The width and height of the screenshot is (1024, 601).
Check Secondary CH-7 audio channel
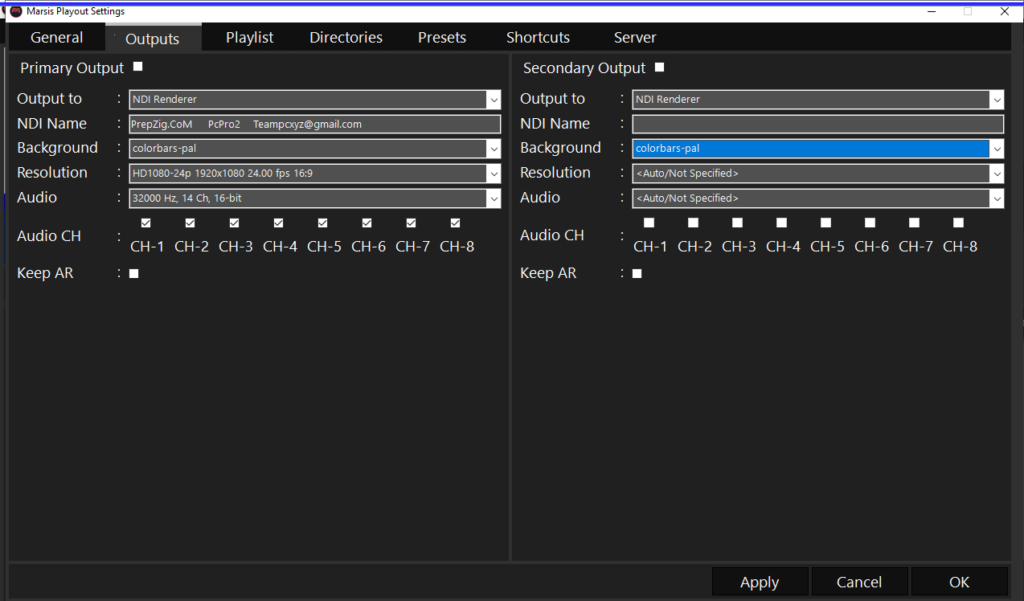pyautogui.click(x=914, y=223)
